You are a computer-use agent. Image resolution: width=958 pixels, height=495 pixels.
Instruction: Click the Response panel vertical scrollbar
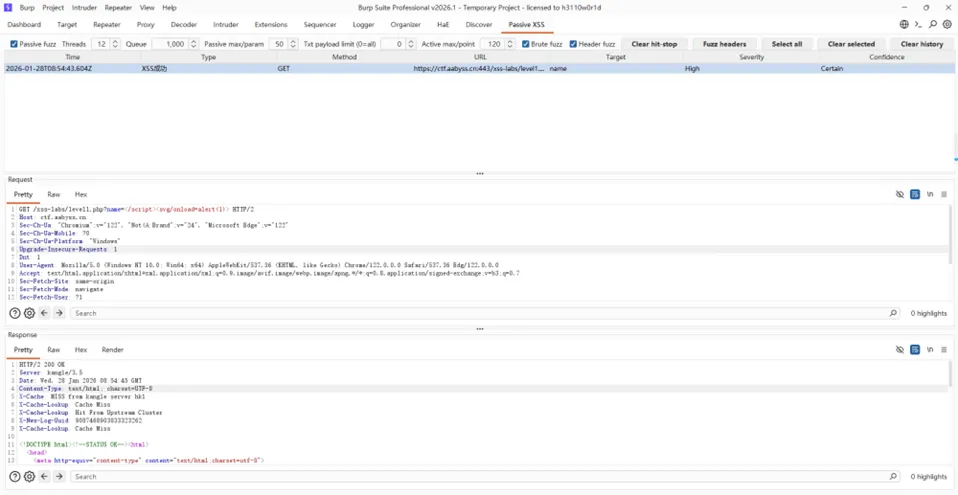pyautogui.click(x=951, y=373)
